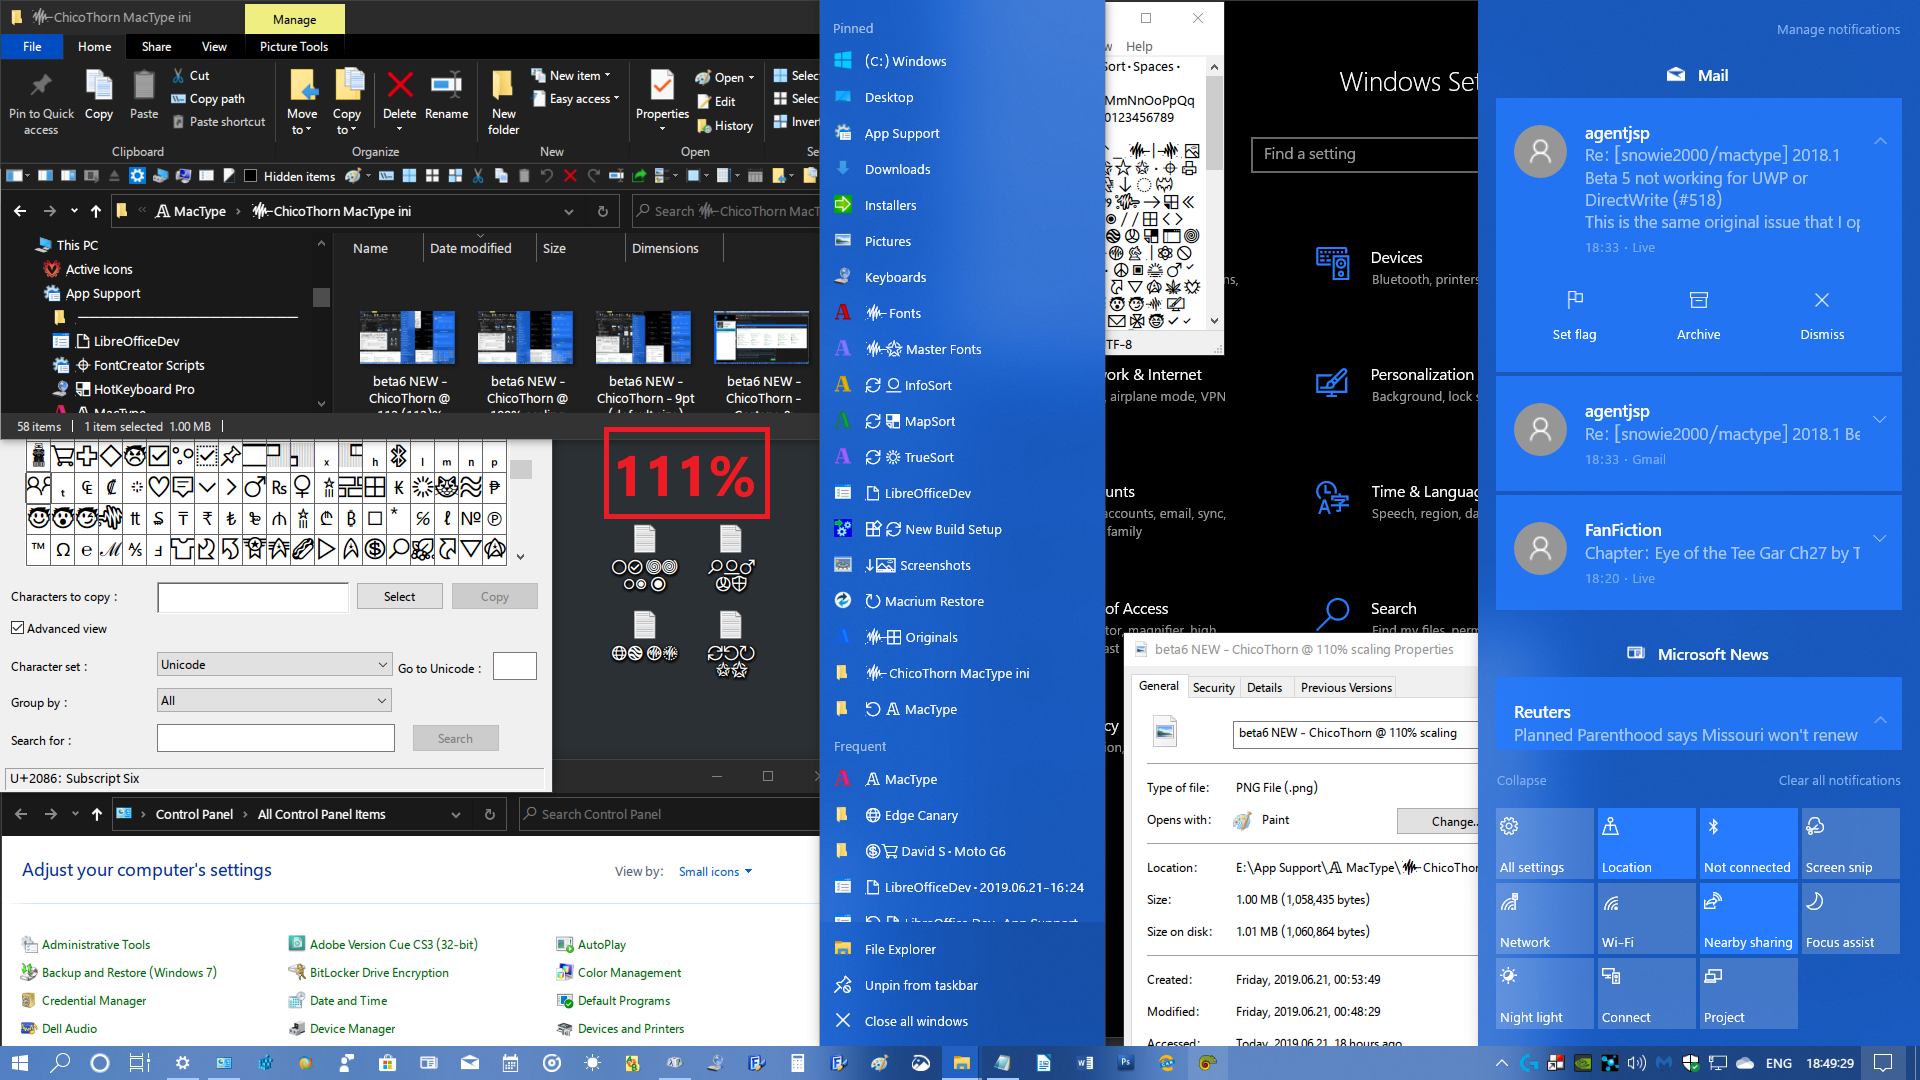Open Explorer address bar history dropdown
1920x1080 pixels.
[568, 212]
